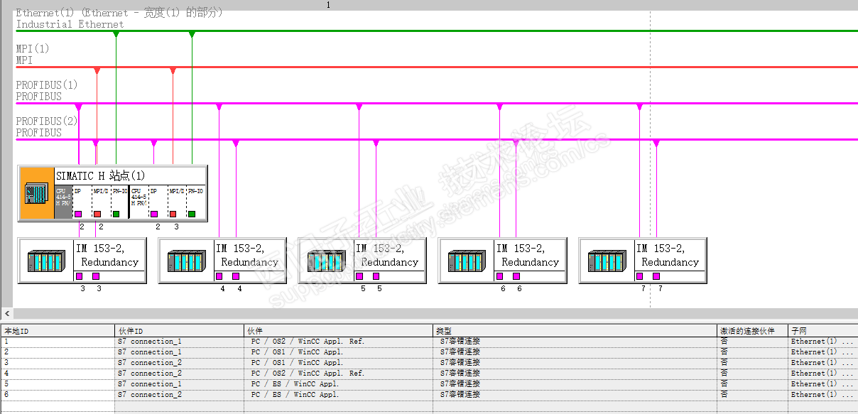Viewport: 858px width, 414px height.
Task: Select station icon of IM 153-2 address 3
Action: tap(46, 260)
